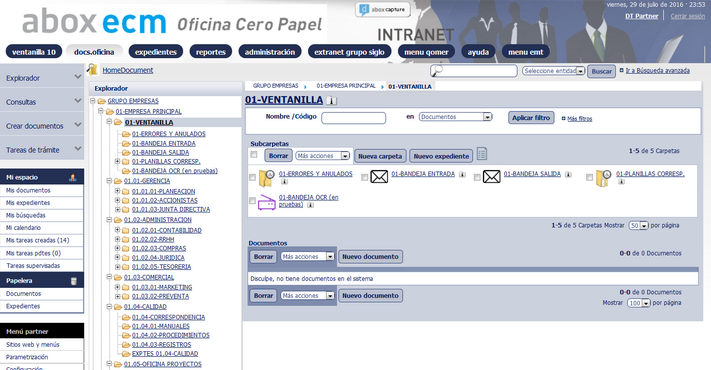The height and width of the screenshot is (370, 711).
Task: Check the 01-BANDEJA SALIDA checkbox
Action: click(x=477, y=177)
